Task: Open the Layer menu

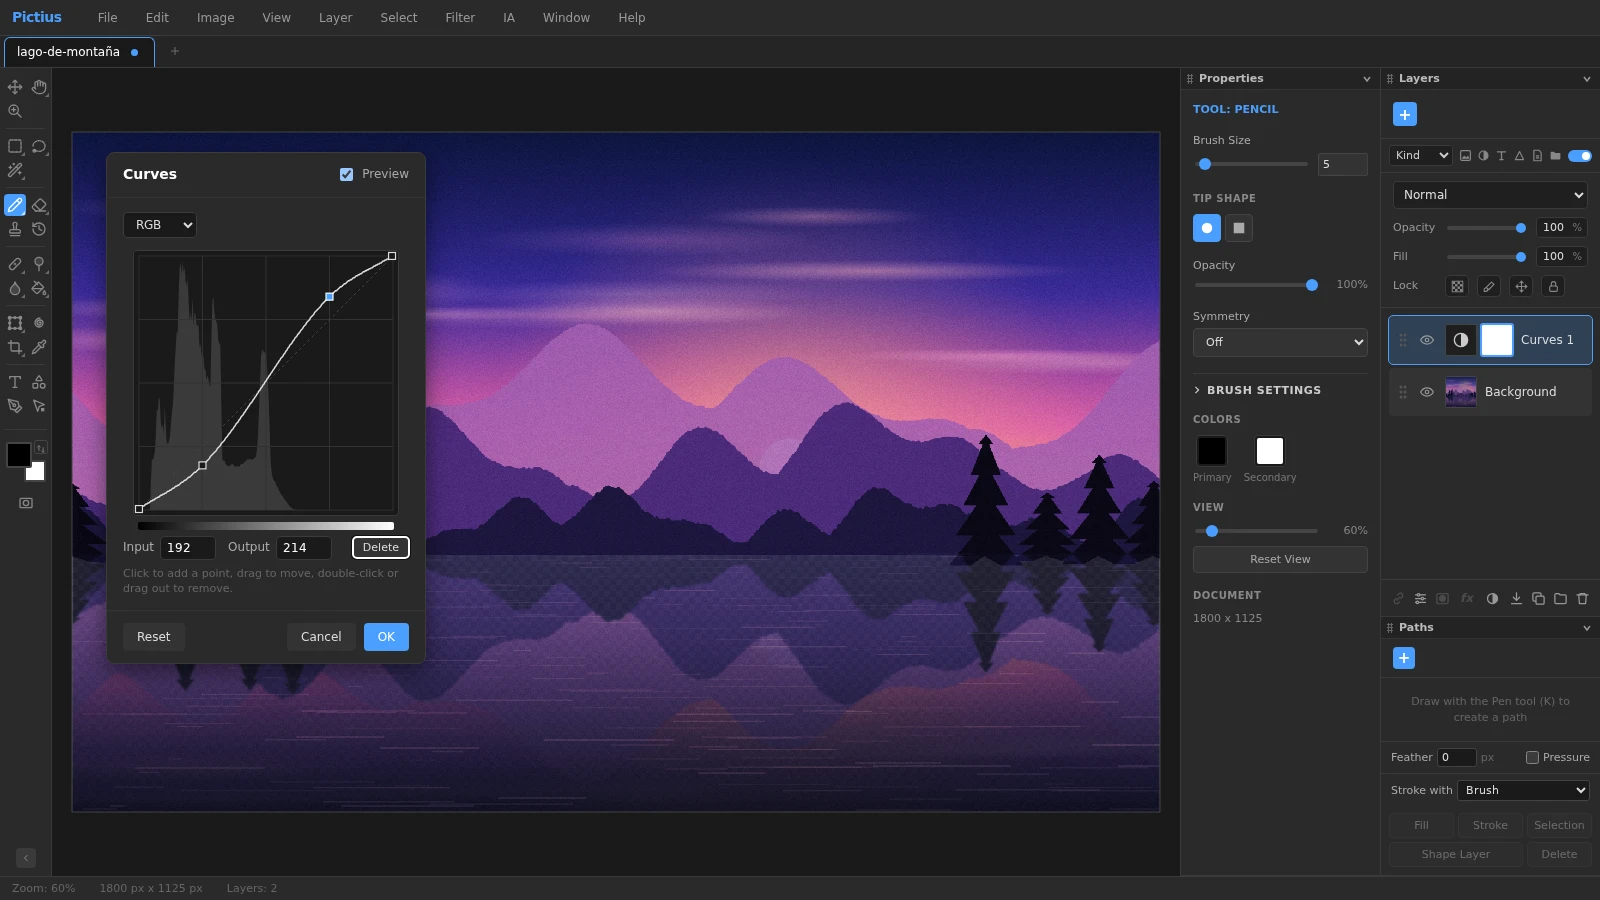Action: click(x=335, y=18)
